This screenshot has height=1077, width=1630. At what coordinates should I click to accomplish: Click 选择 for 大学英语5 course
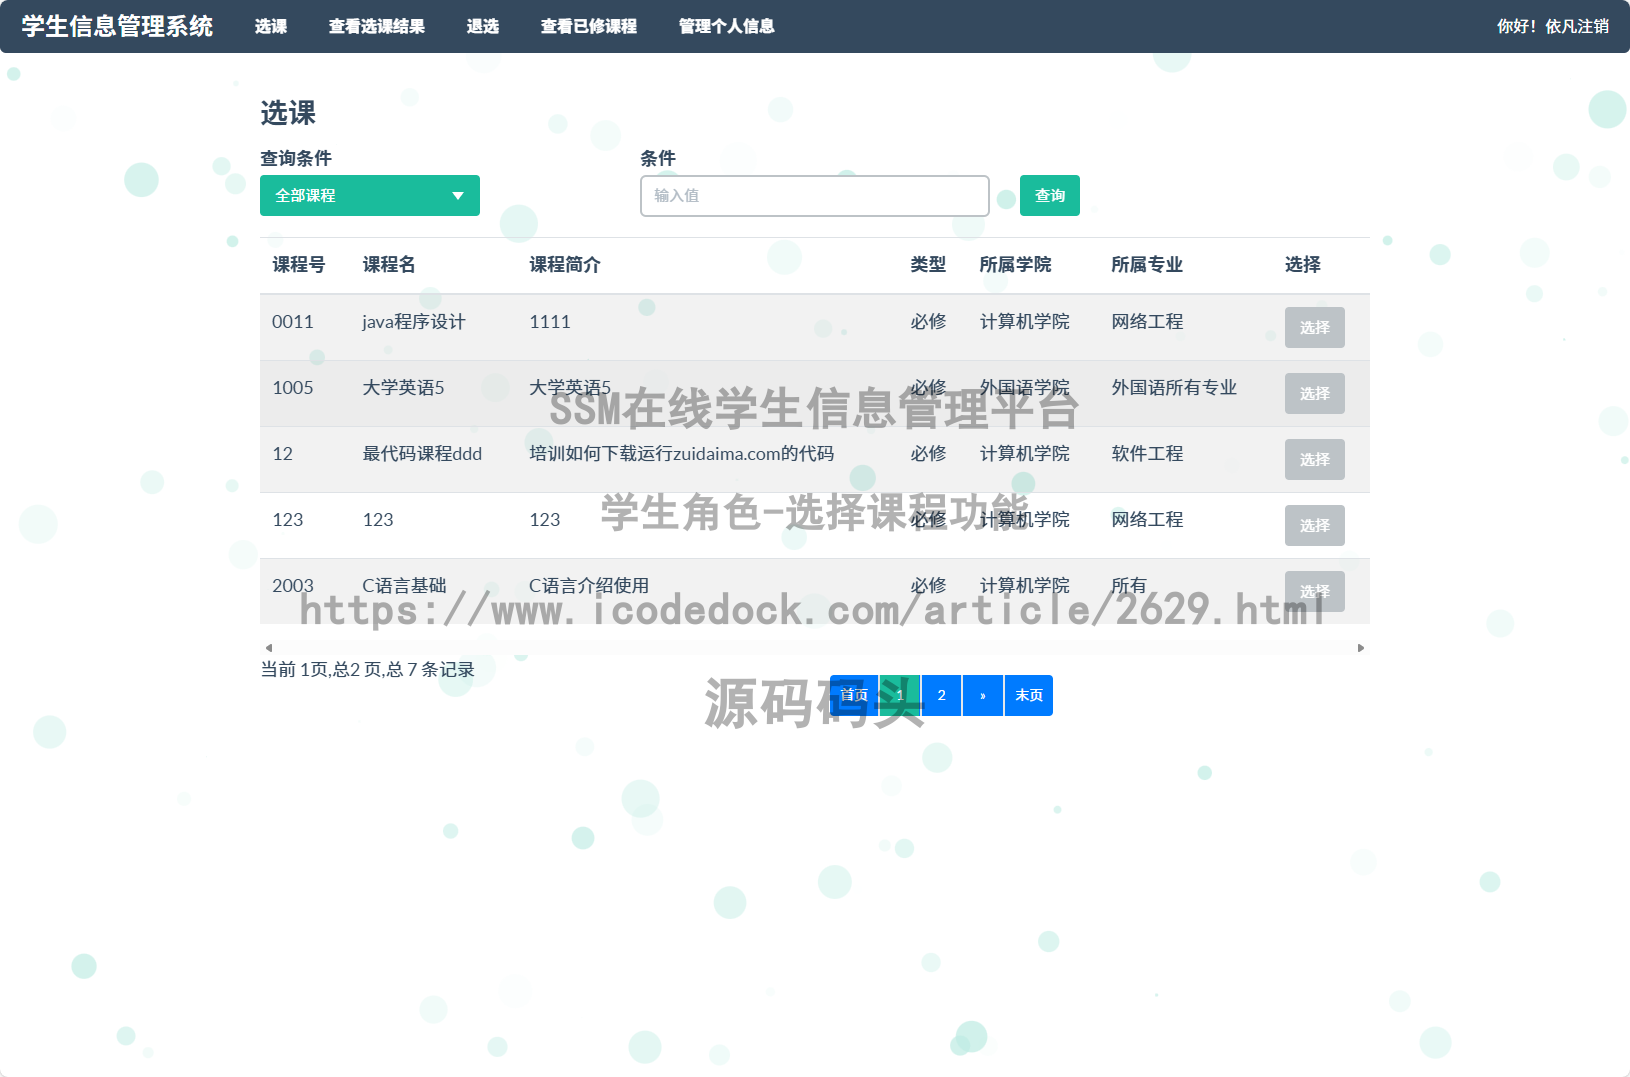1315,393
